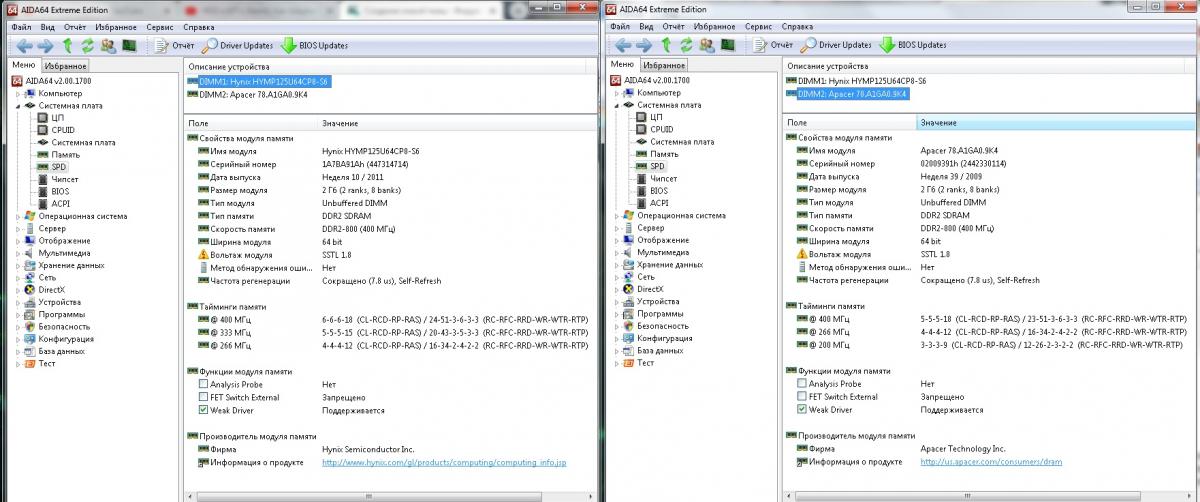Open the Hynix product information link
This screenshot has height=502, width=1200.
443,462
